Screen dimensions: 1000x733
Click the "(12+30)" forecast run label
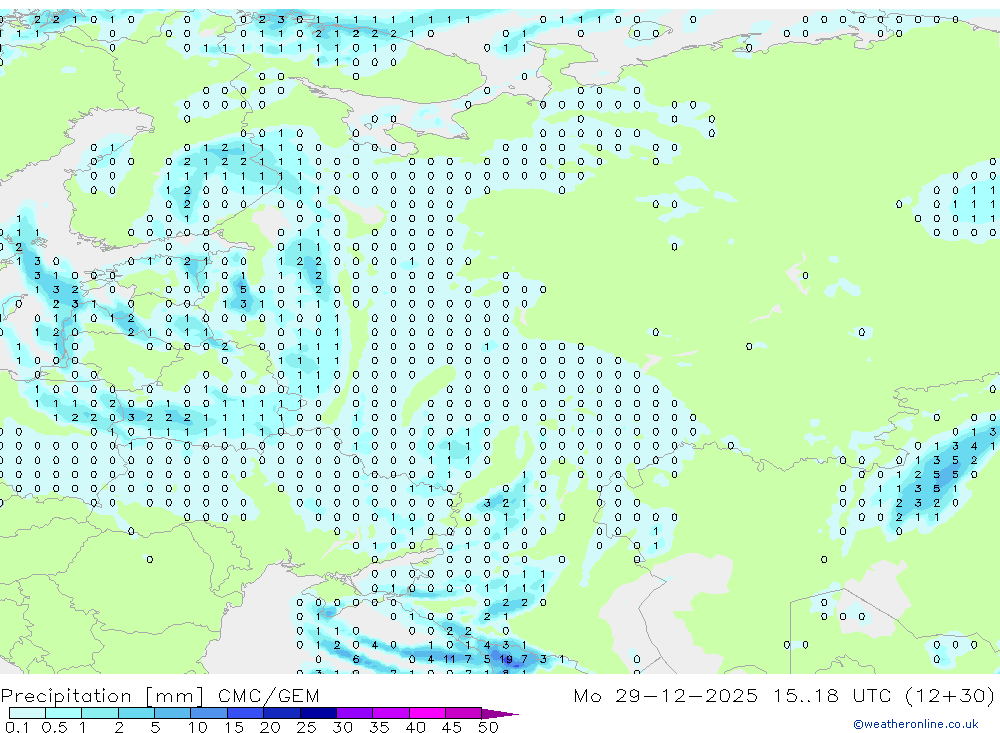click(950, 695)
